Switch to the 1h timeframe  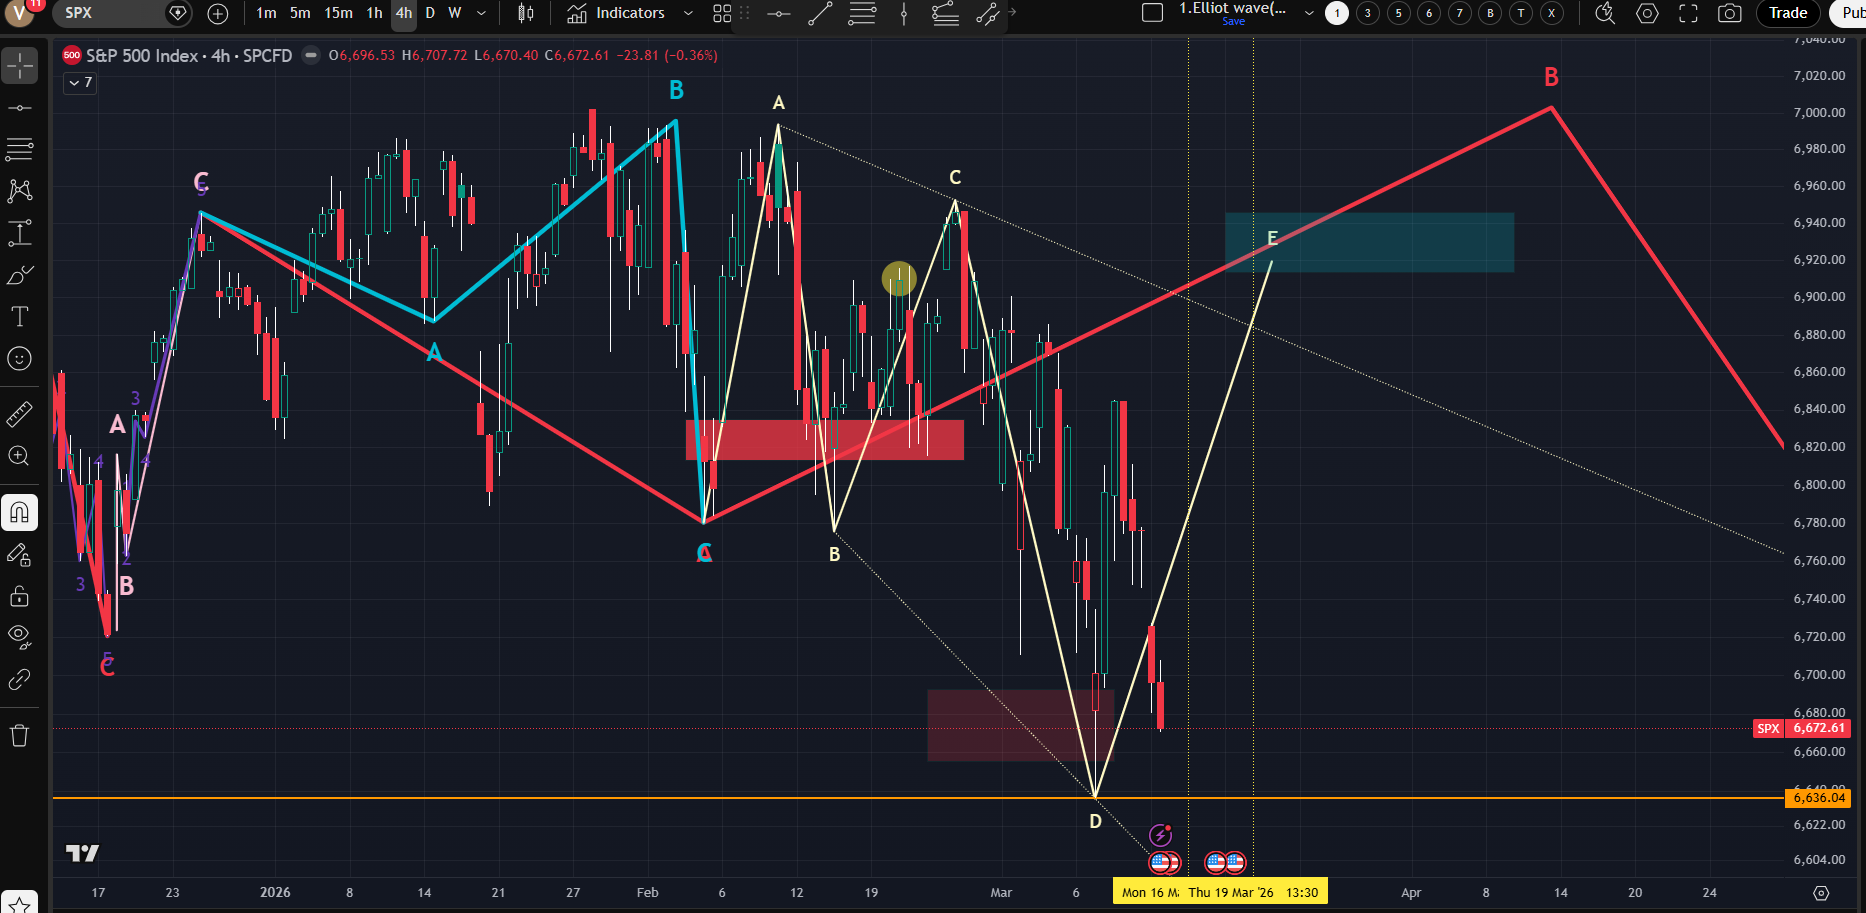pos(374,13)
